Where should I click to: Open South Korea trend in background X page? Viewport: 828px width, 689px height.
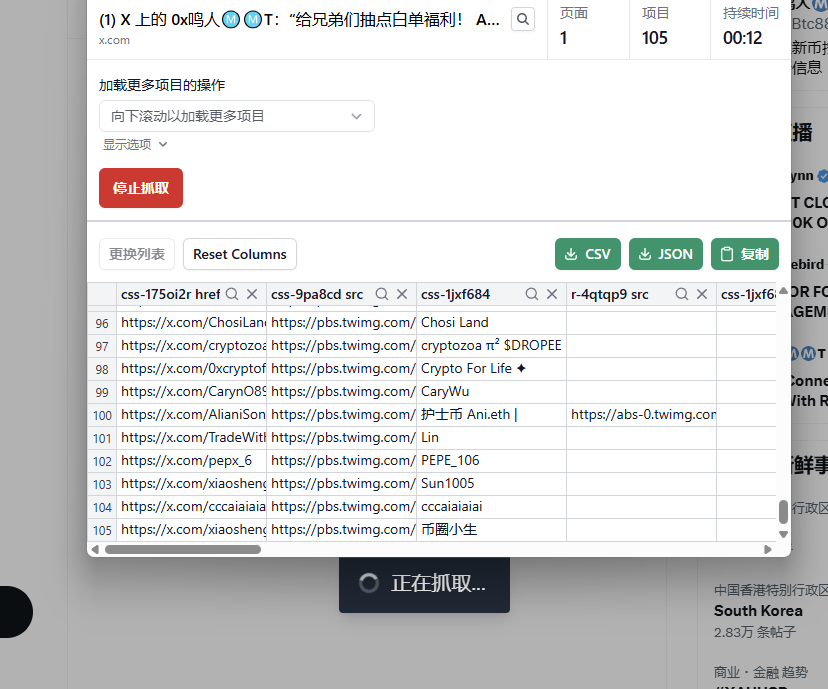pyautogui.click(x=758, y=611)
